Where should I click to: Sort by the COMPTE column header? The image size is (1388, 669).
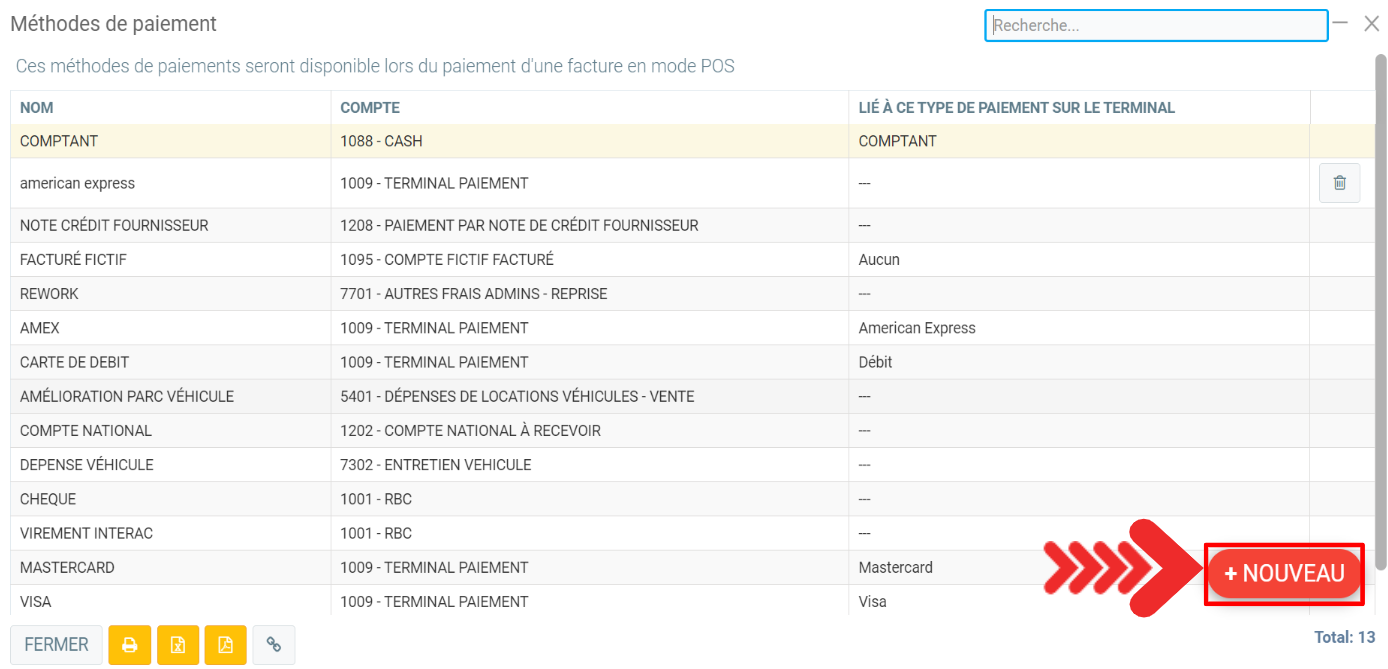pyautogui.click(x=370, y=107)
